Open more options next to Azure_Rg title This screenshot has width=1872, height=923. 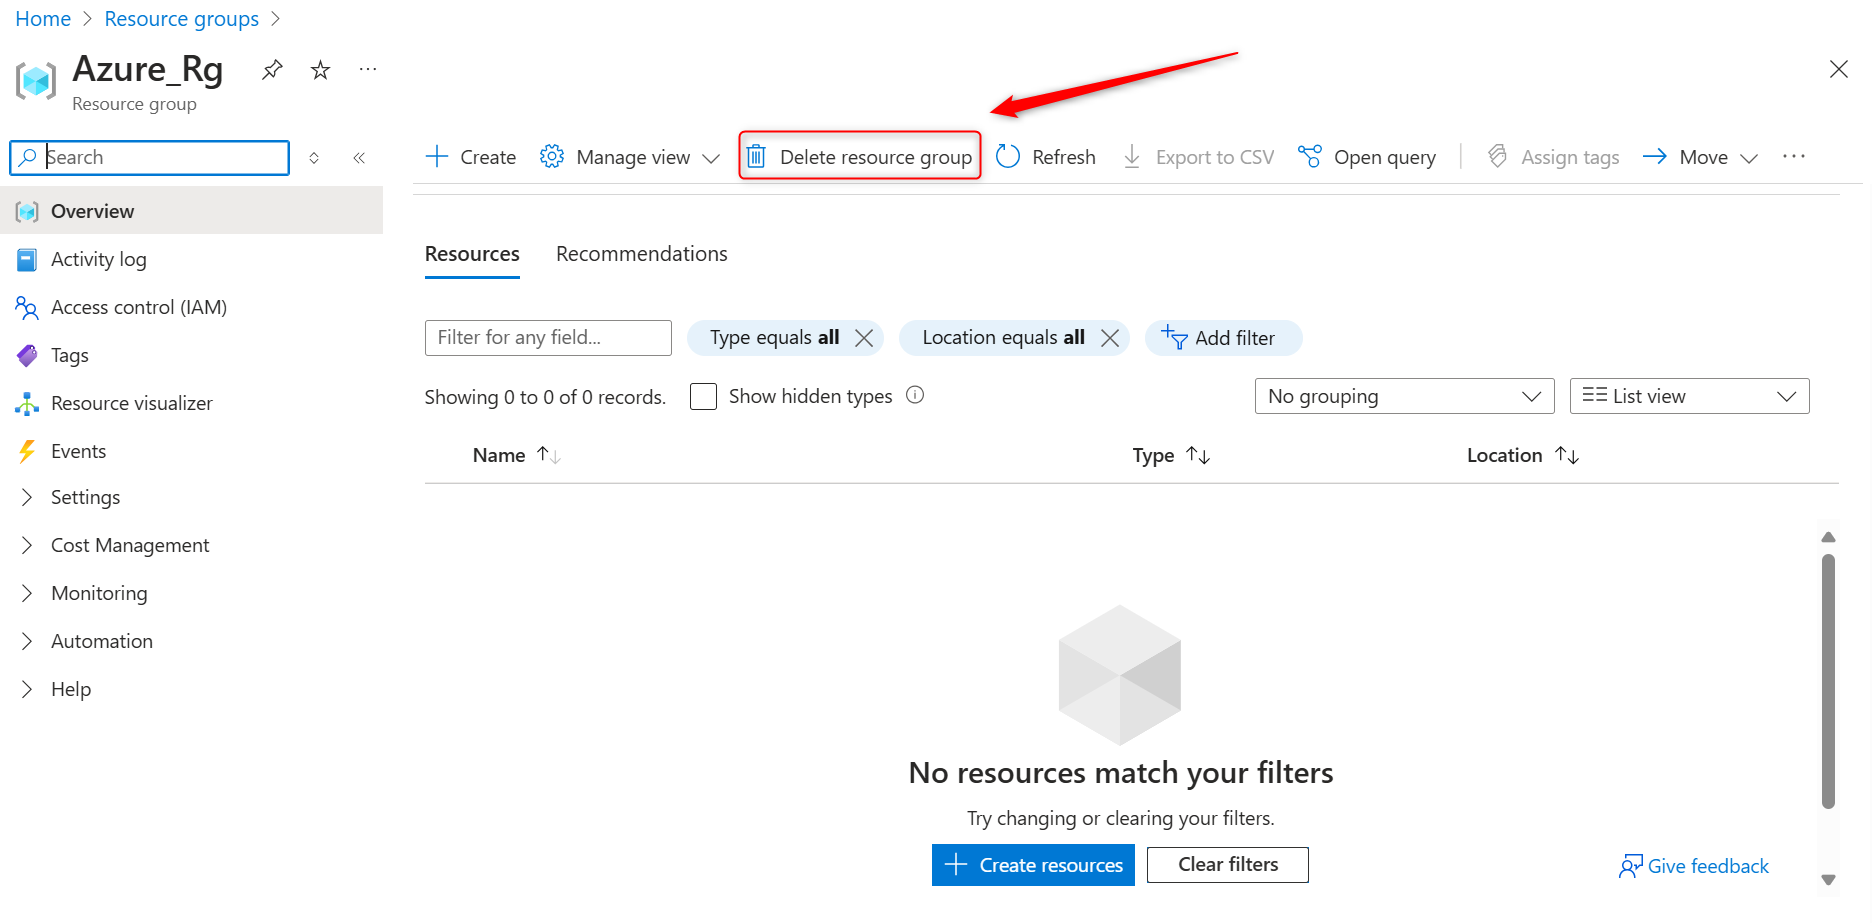click(368, 69)
